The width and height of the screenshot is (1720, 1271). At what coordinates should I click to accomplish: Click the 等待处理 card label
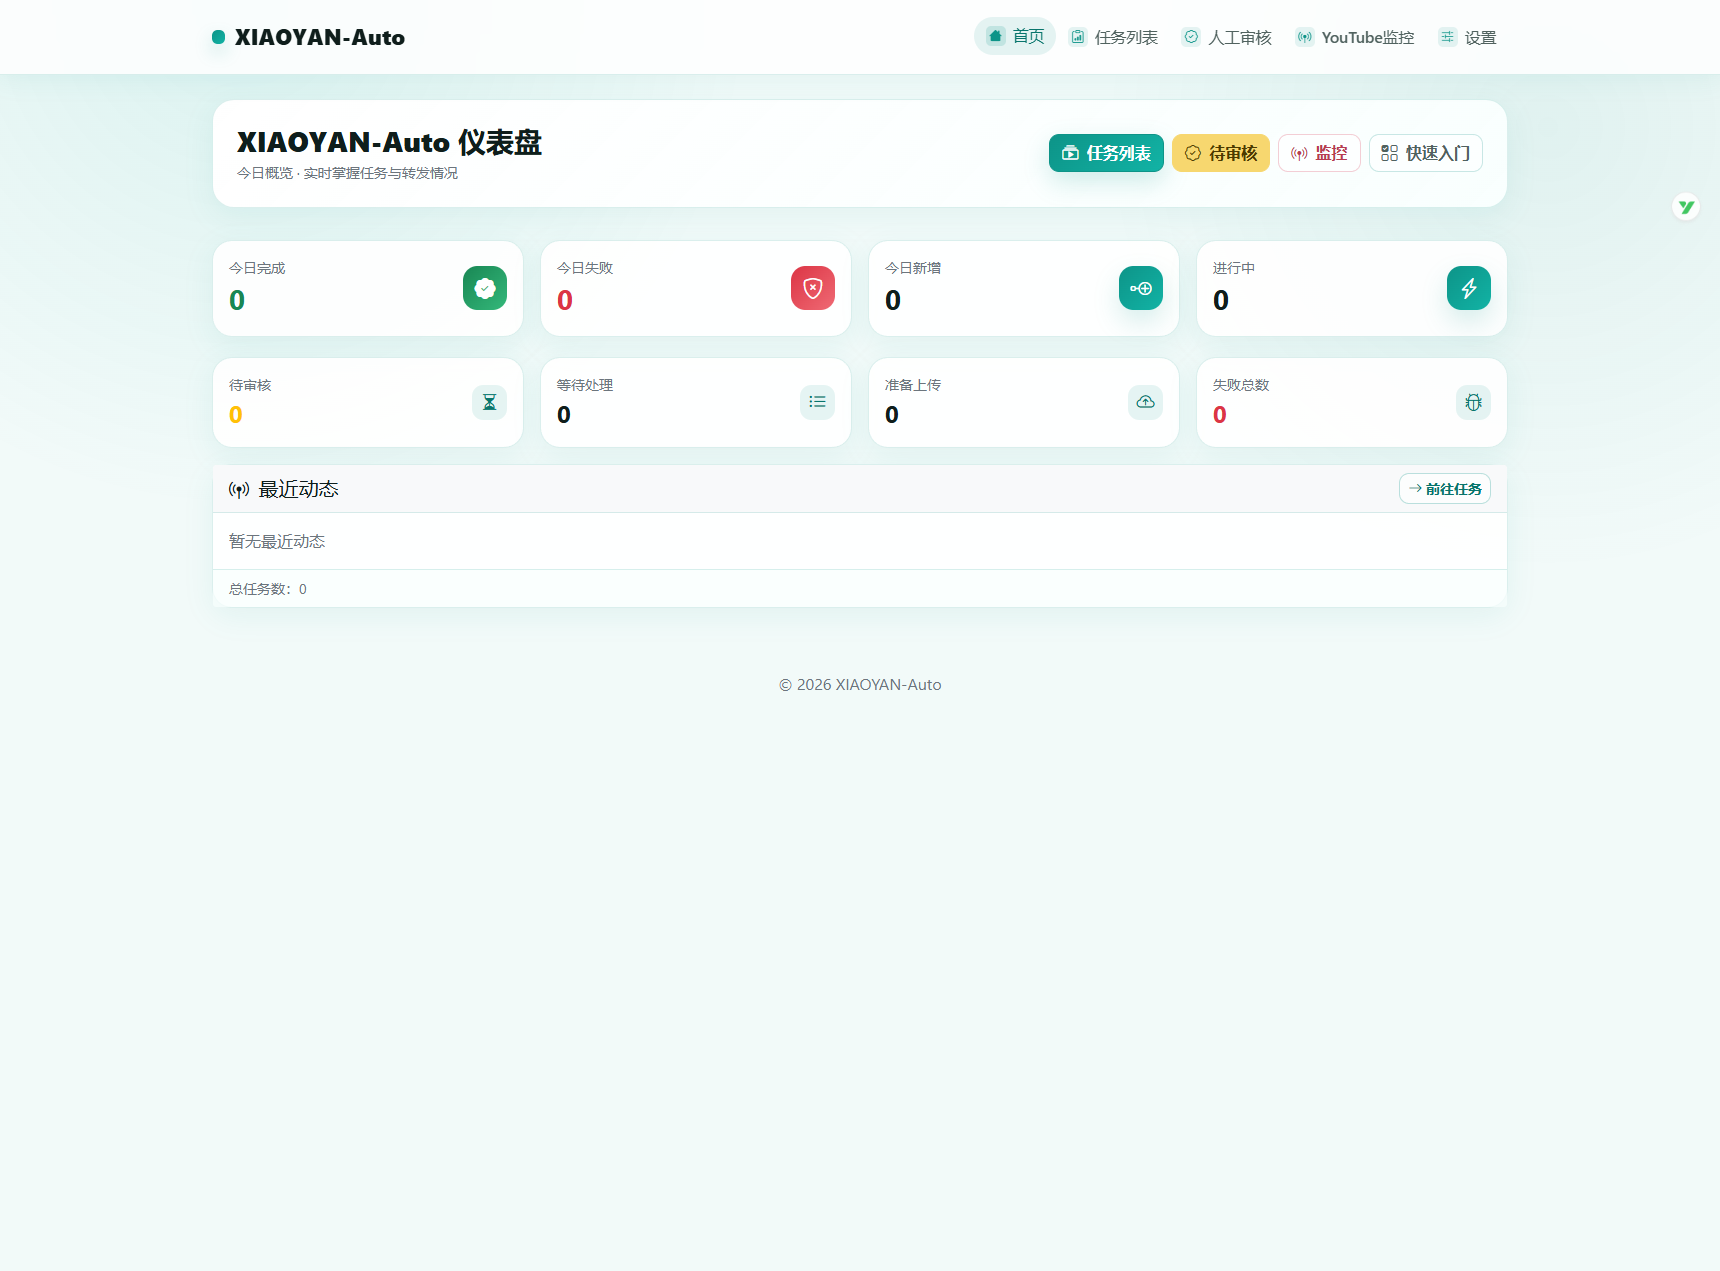[585, 385]
